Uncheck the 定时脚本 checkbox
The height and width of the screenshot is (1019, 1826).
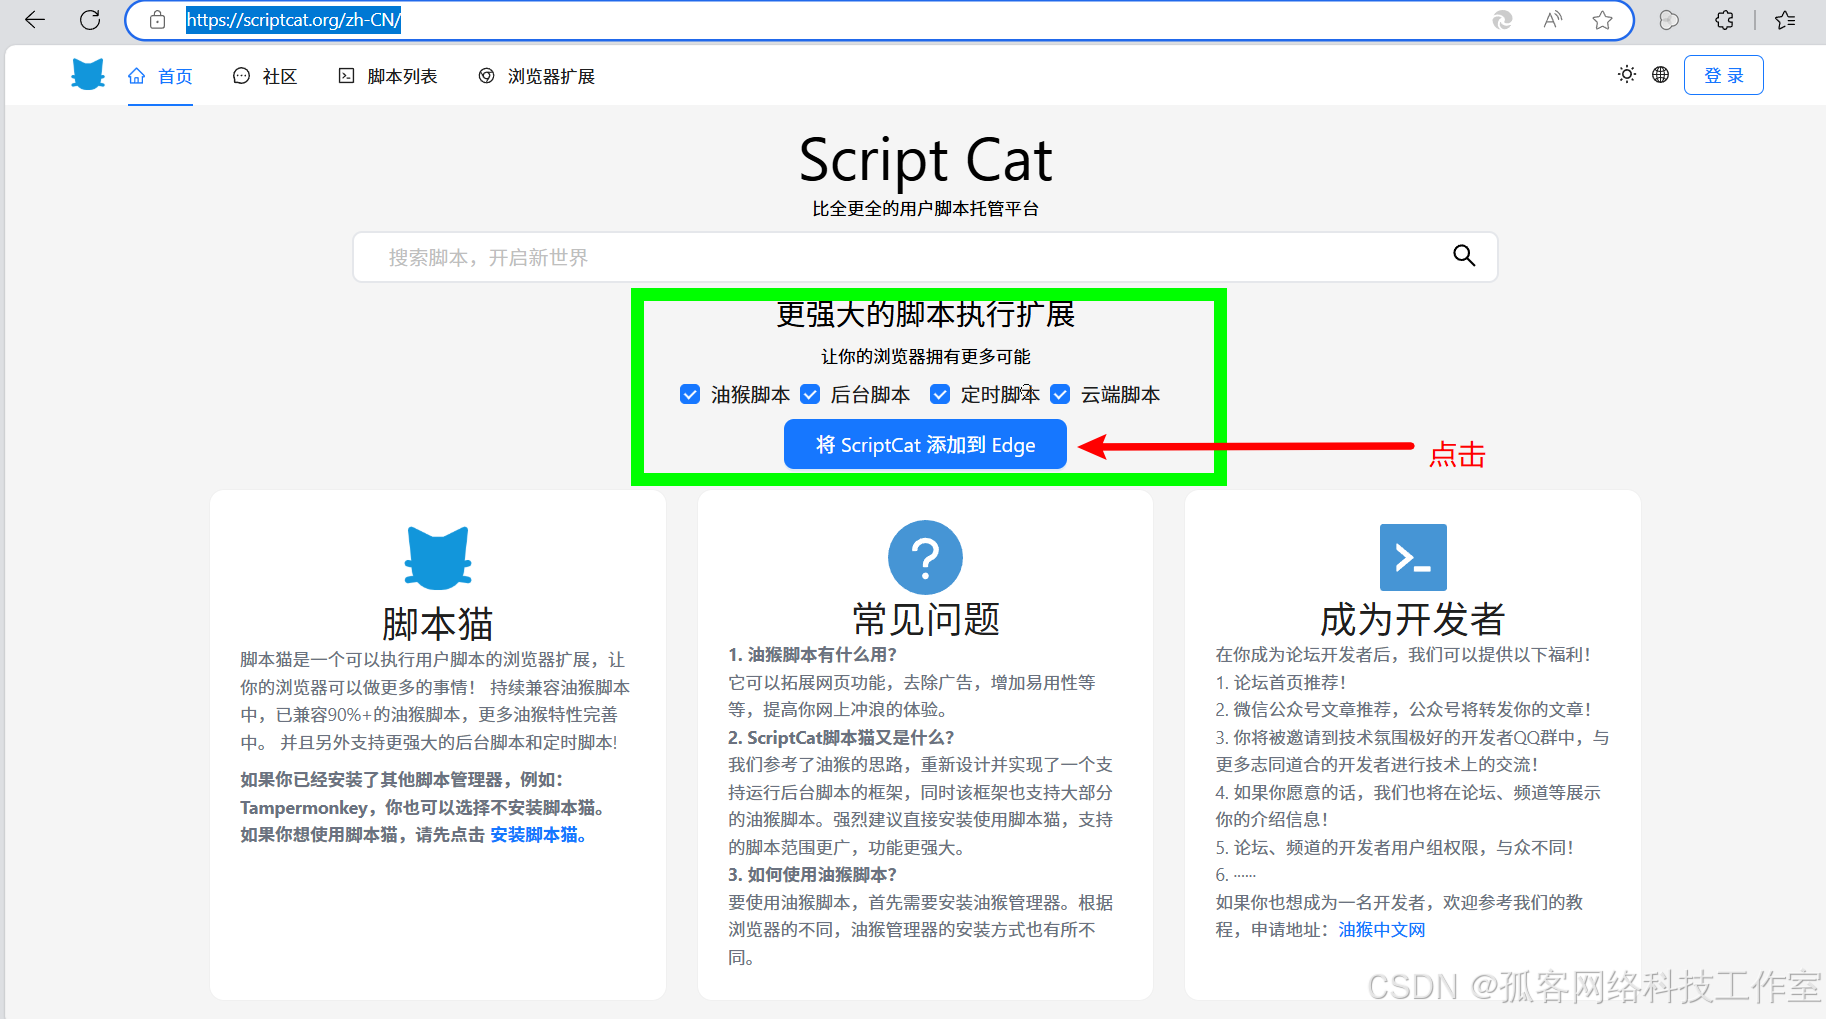pyautogui.click(x=940, y=395)
